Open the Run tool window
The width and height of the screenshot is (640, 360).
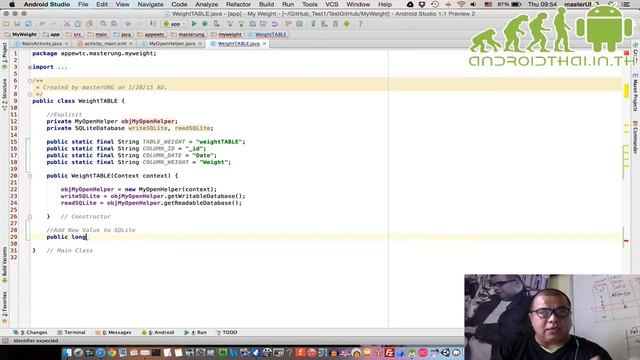196,333
